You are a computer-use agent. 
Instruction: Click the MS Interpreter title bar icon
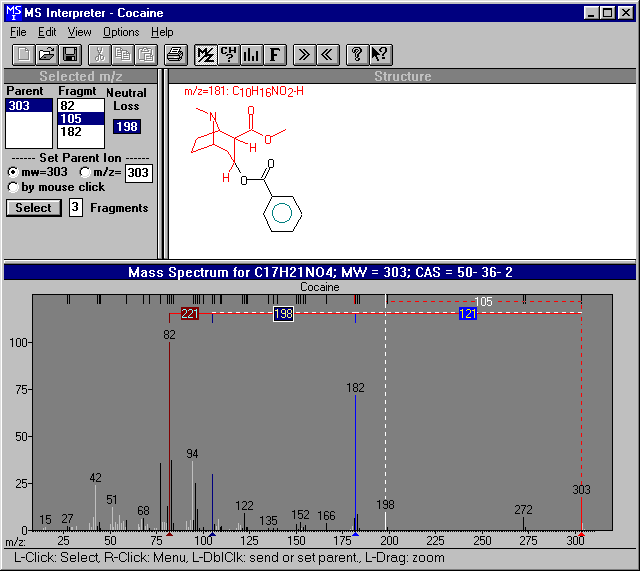13,13
